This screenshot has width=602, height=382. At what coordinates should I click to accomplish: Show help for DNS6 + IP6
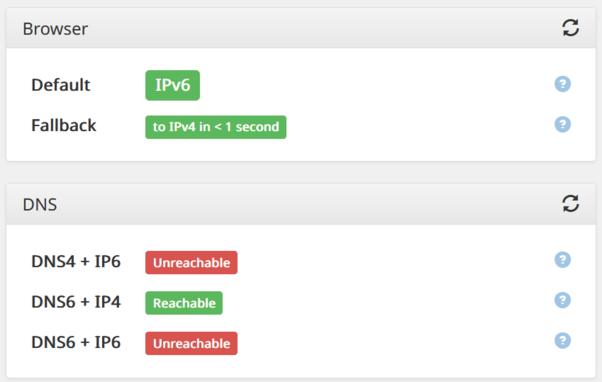coord(562,341)
